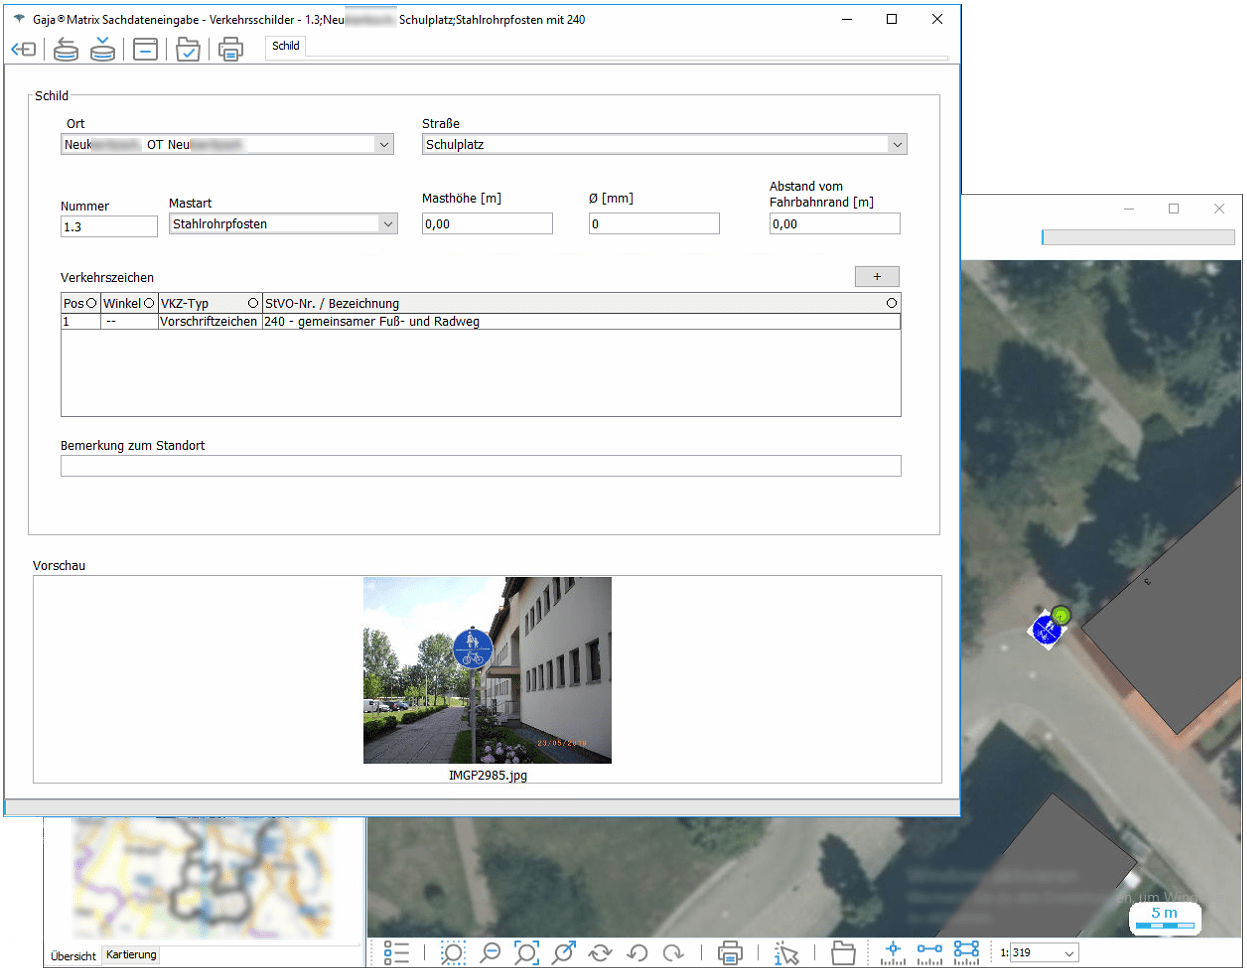Toggle the Pos column circle in table header
Viewport: 1247px width, 971px height.
pos(92,303)
